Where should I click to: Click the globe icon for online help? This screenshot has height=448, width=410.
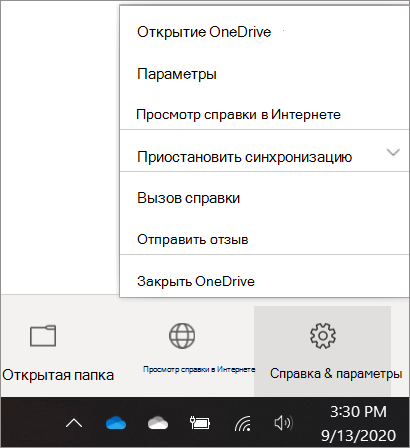182,336
